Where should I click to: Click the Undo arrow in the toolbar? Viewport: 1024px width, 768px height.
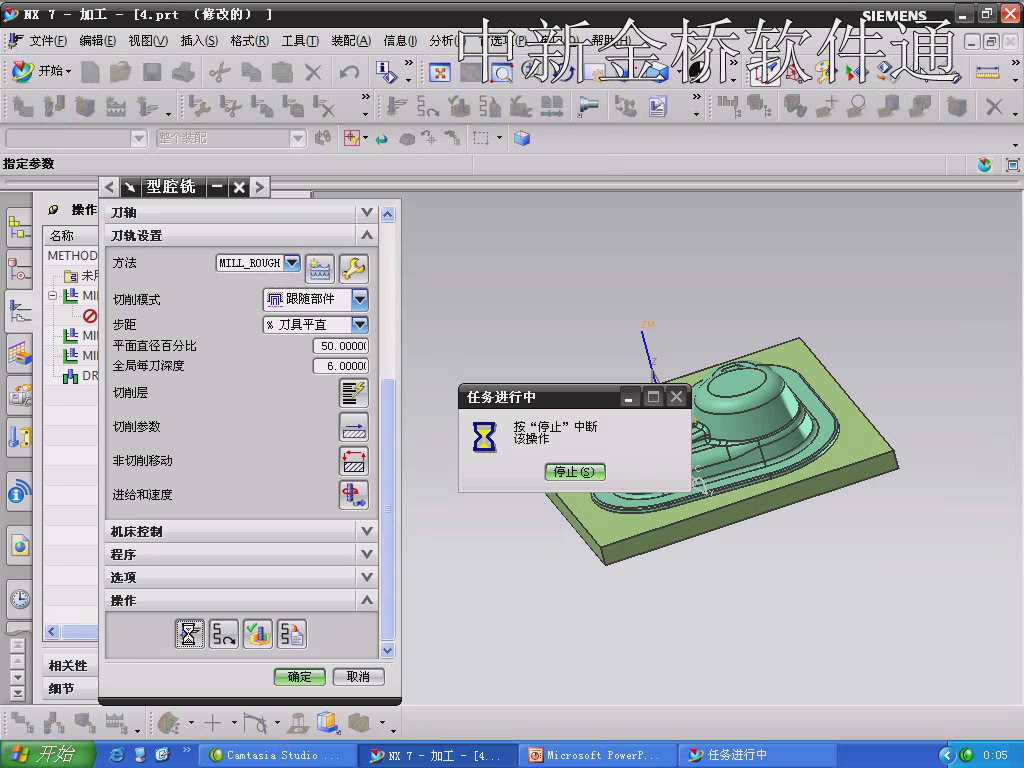349,72
